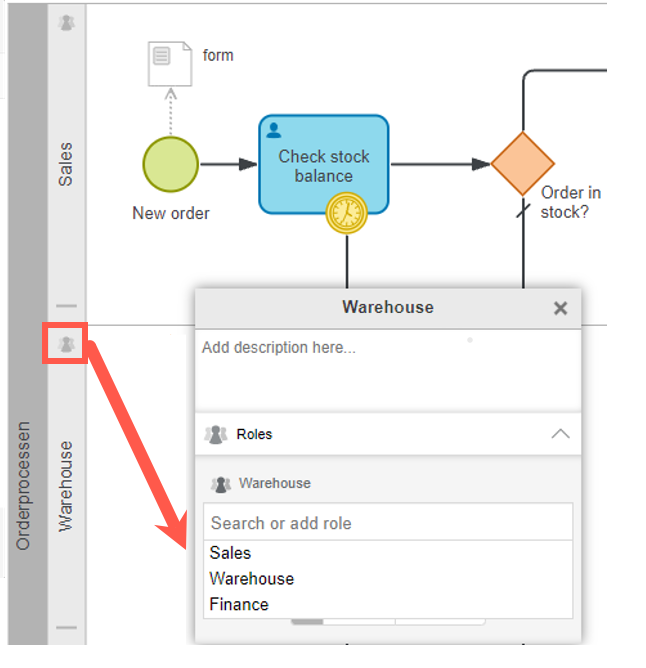The width and height of the screenshot is (646, 668).
Task: Click the Warehouse lane roles icon
Action: (66, 344)
